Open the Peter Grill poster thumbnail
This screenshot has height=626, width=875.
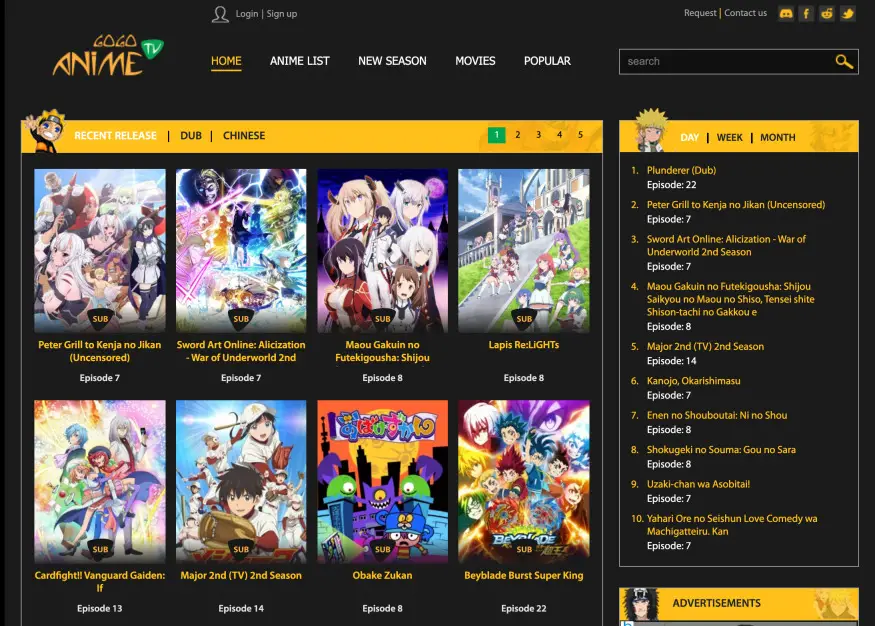click(x=100, y=251)
